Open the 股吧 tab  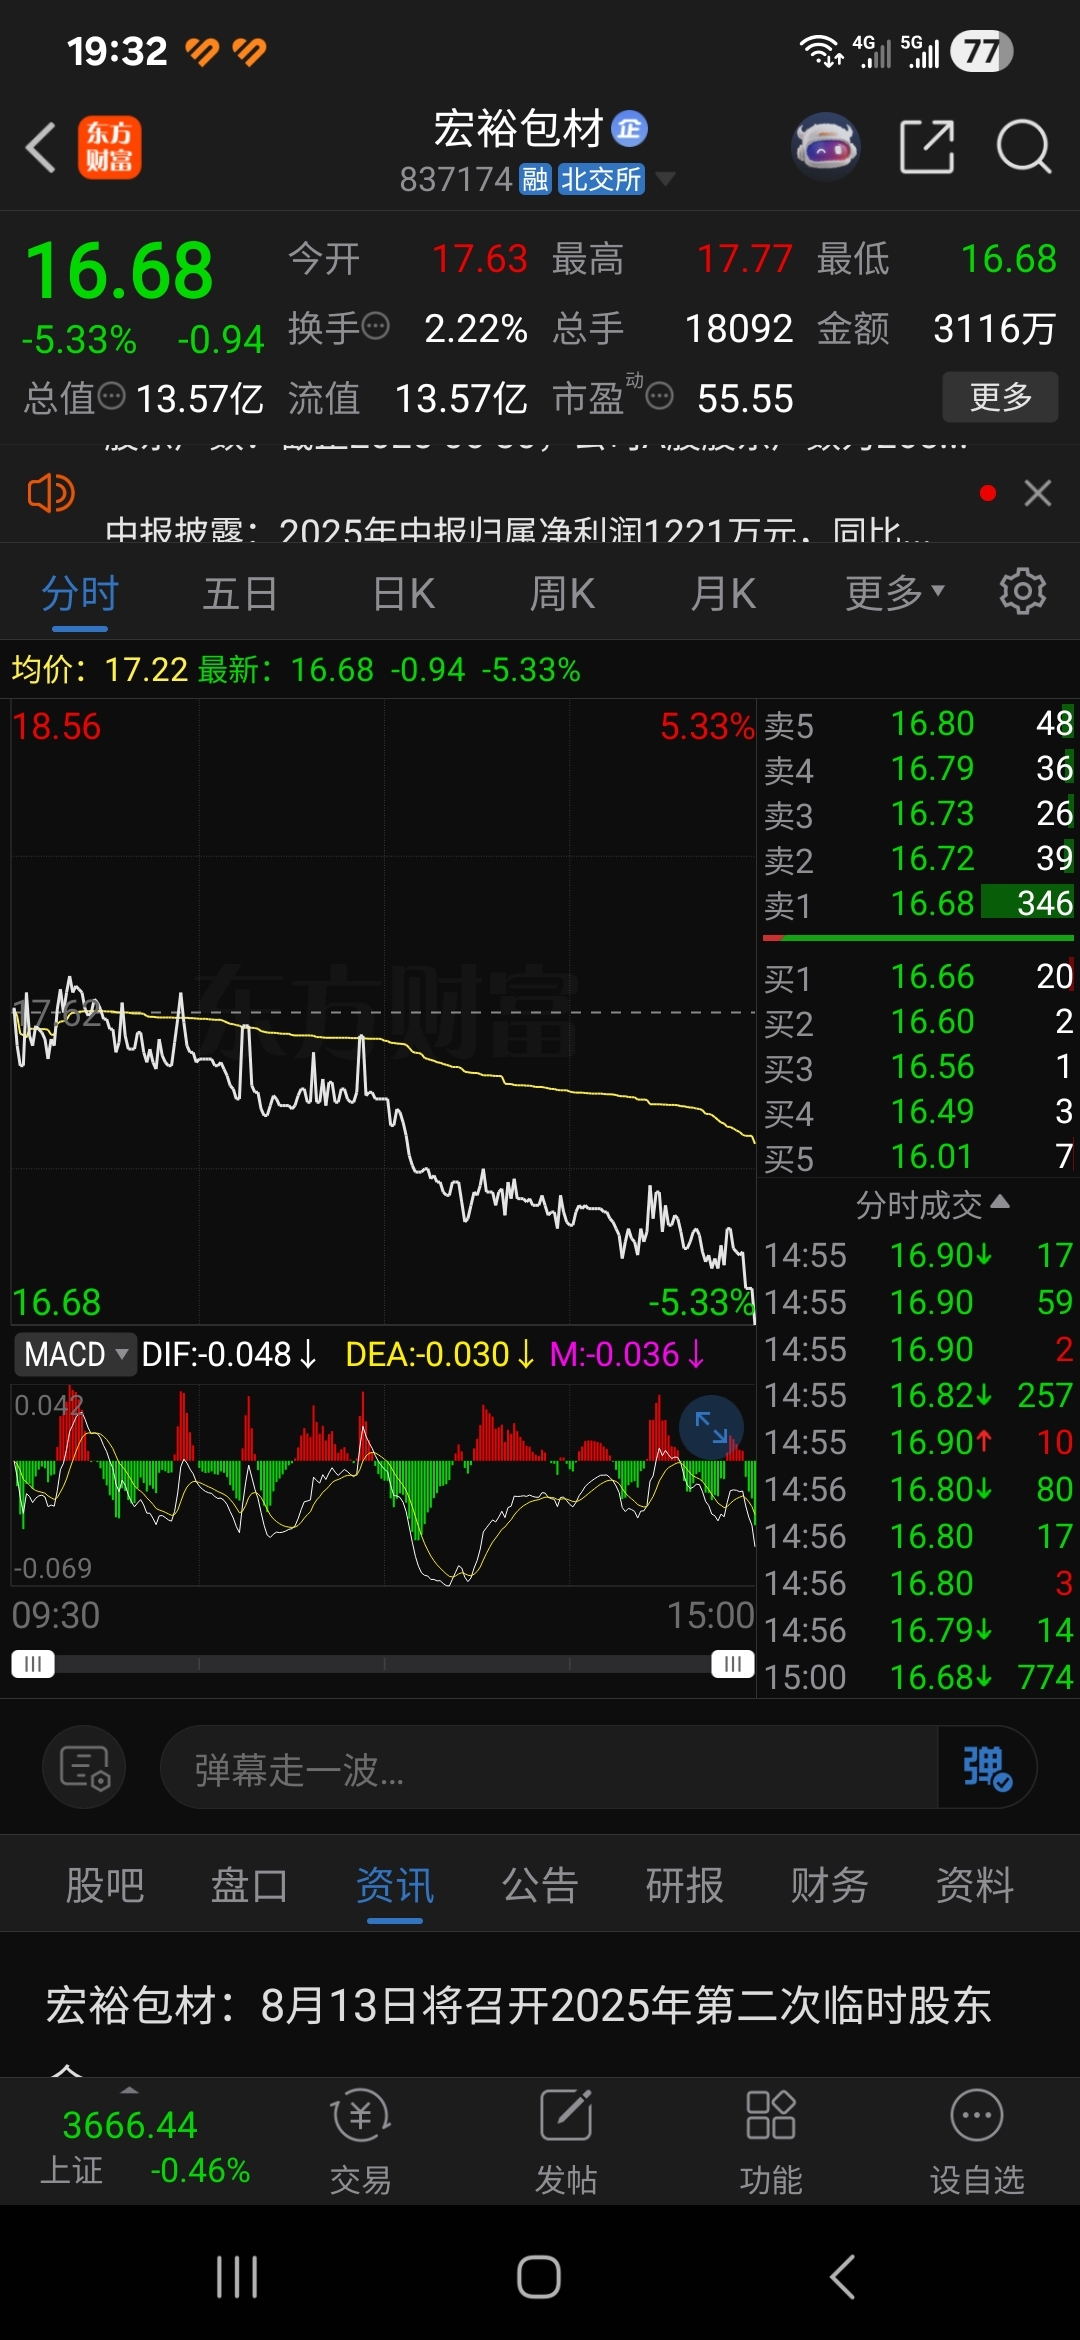[105, 1886]
